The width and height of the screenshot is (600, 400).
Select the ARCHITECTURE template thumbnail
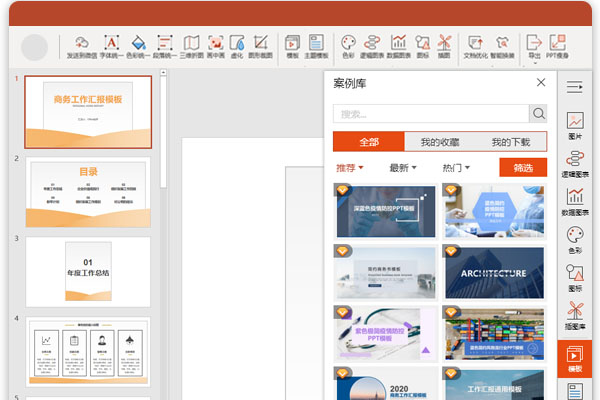pos(494,272)
